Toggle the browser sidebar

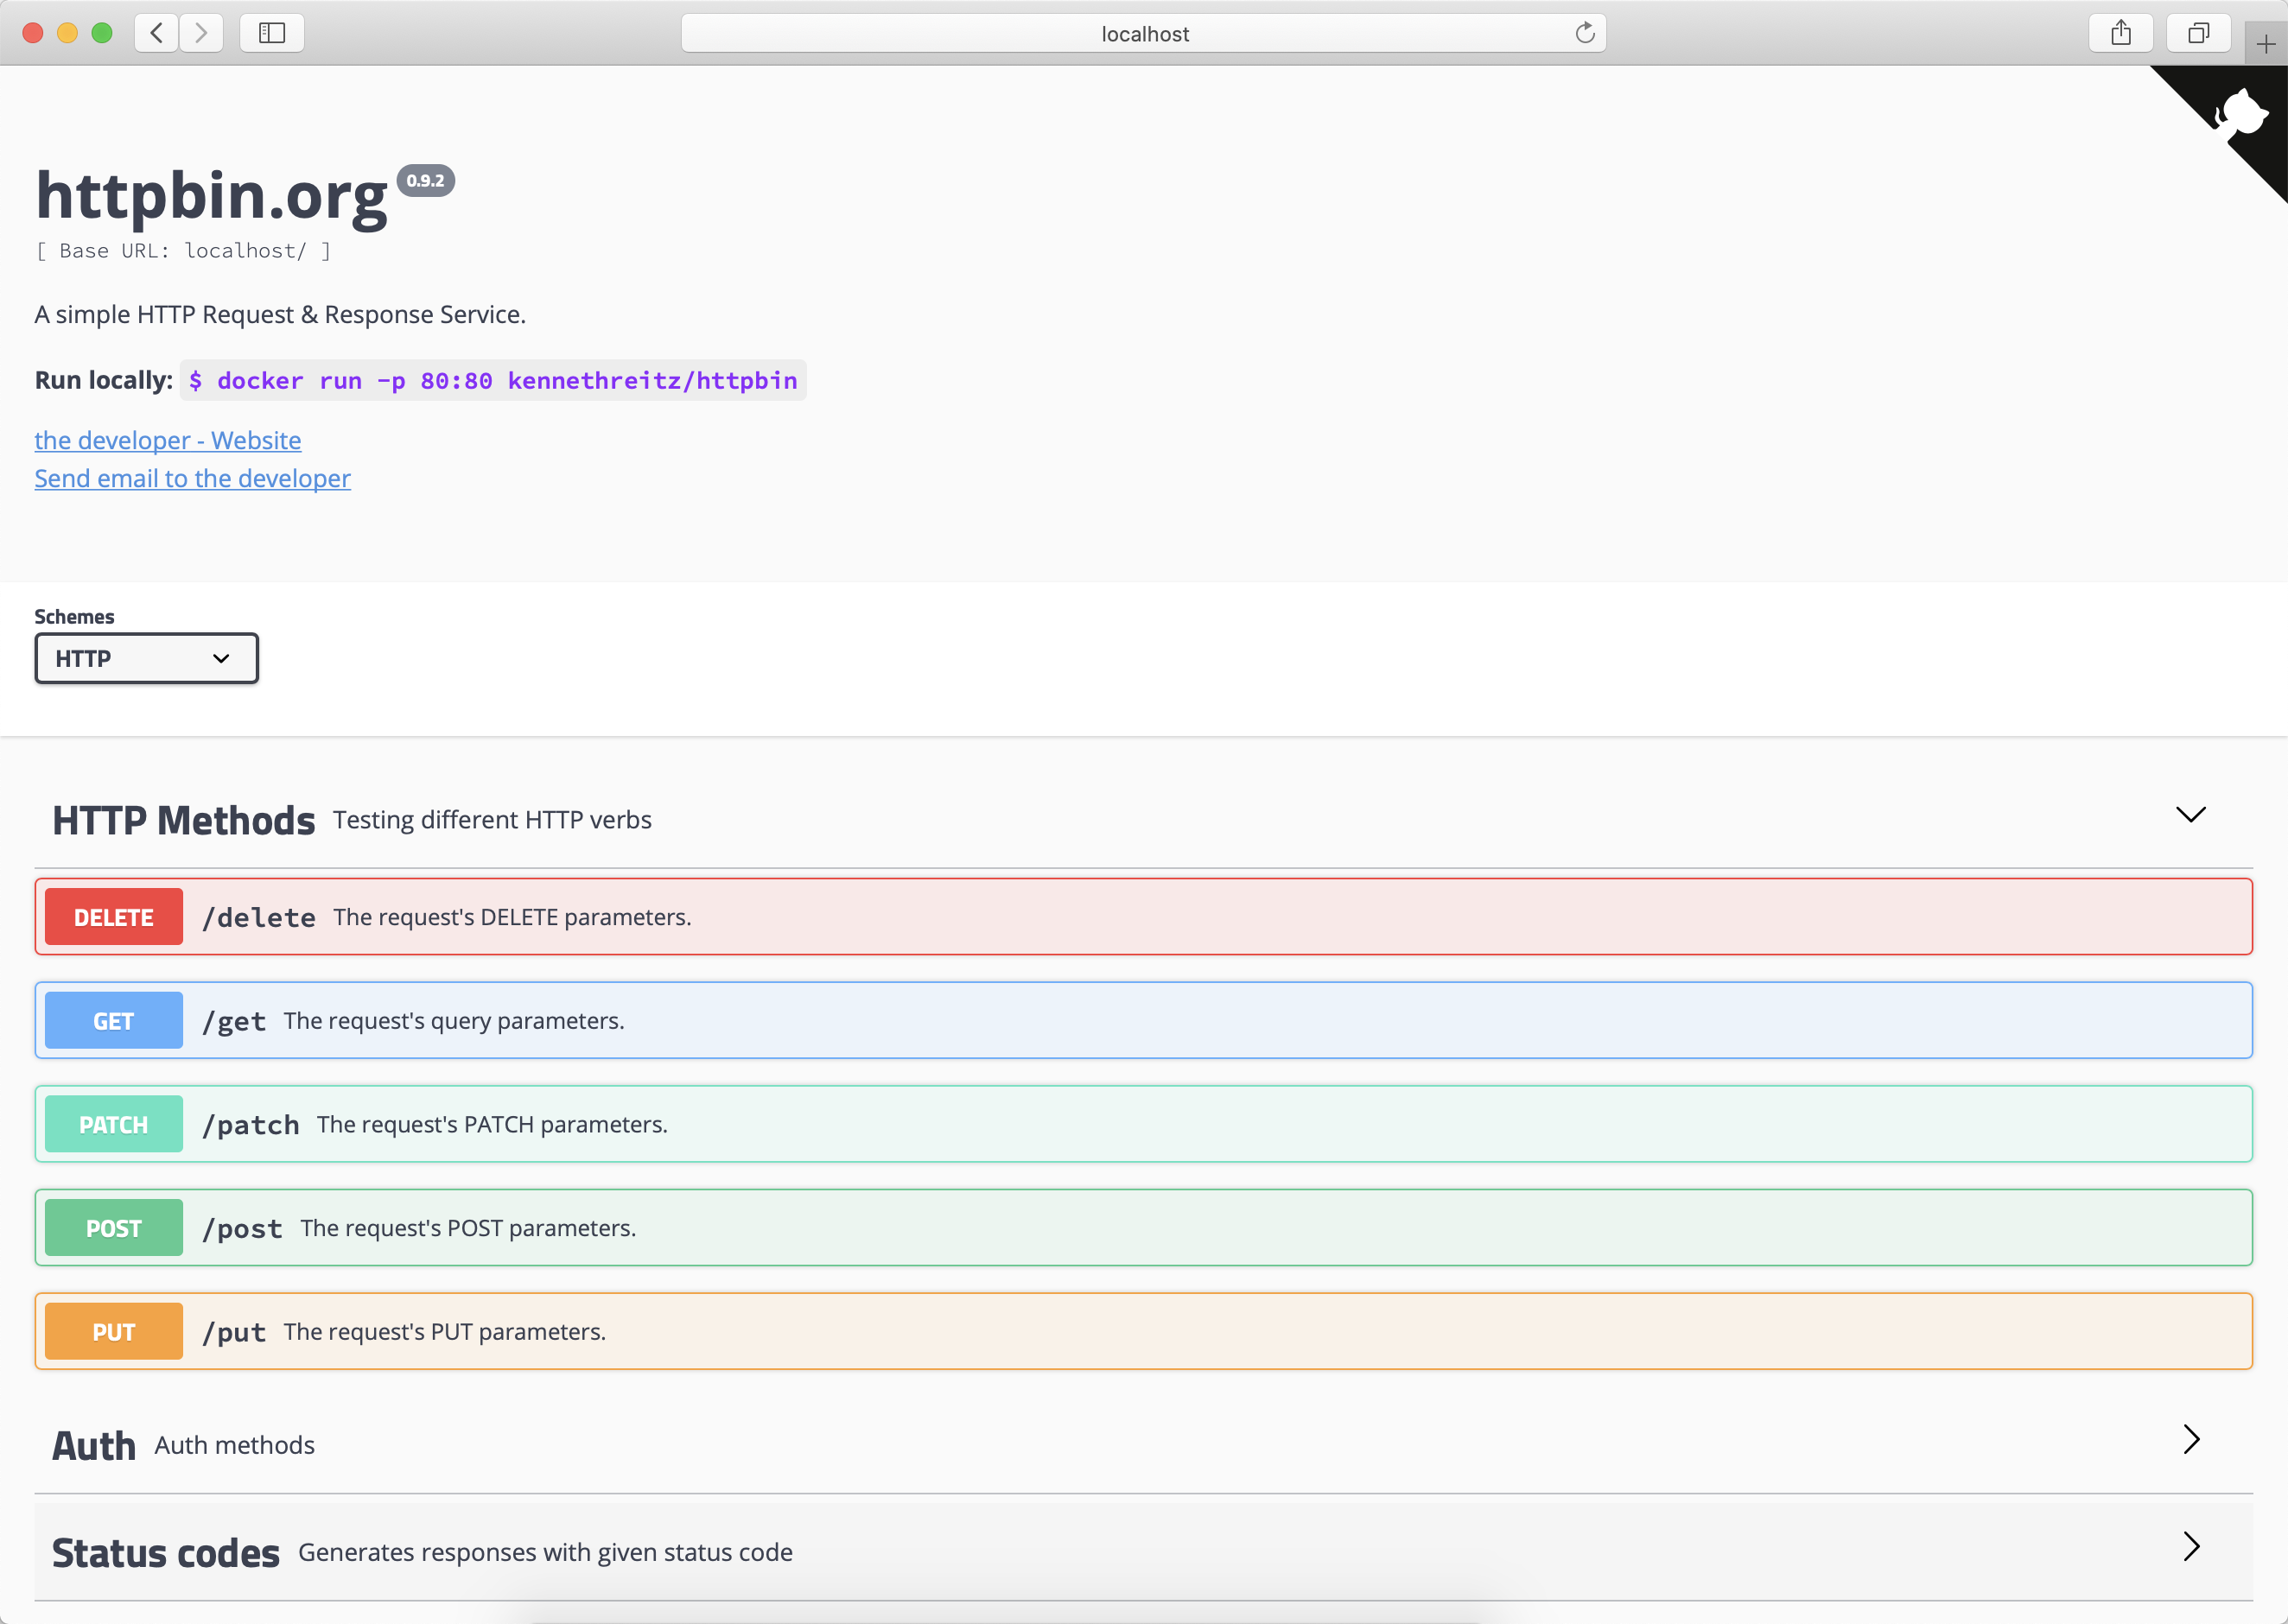pyautogui.click(x=271, y=32)
